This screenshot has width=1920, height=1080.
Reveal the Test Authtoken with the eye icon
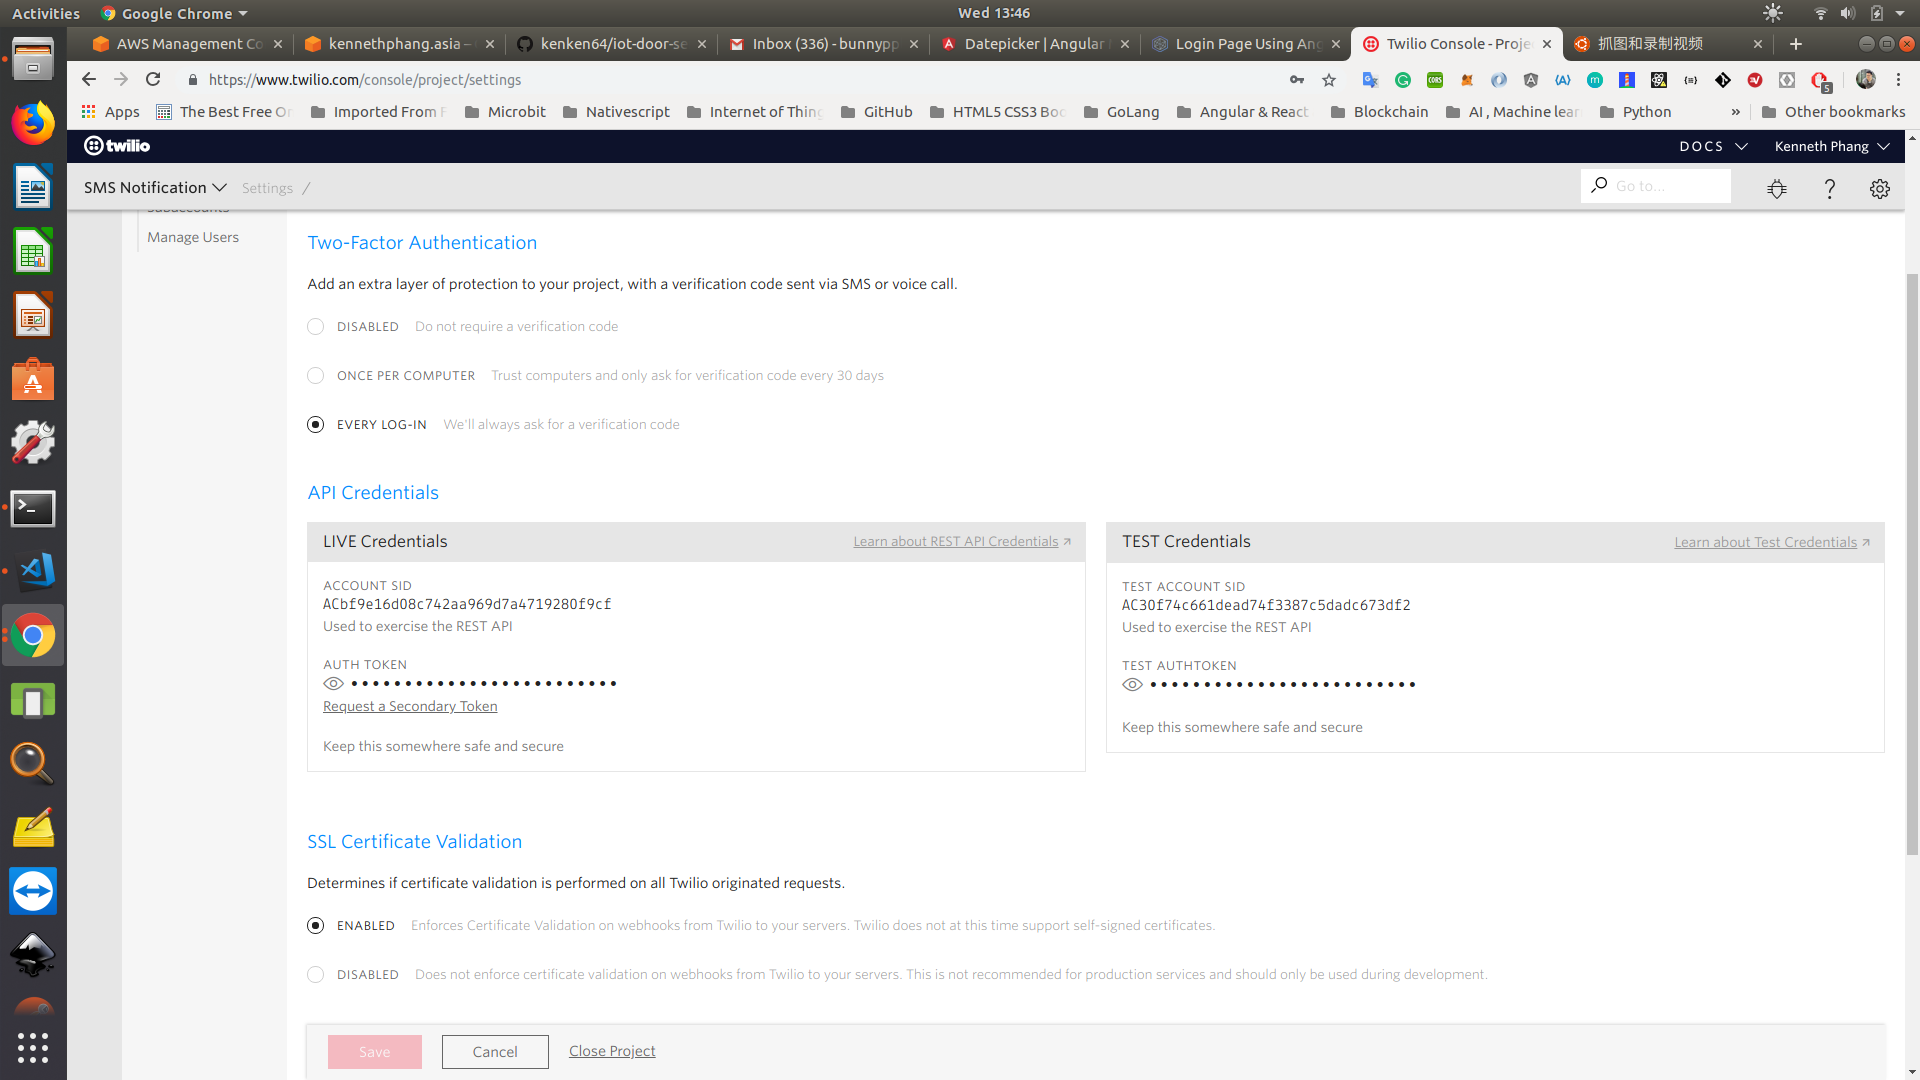(x=1132, y=685)
